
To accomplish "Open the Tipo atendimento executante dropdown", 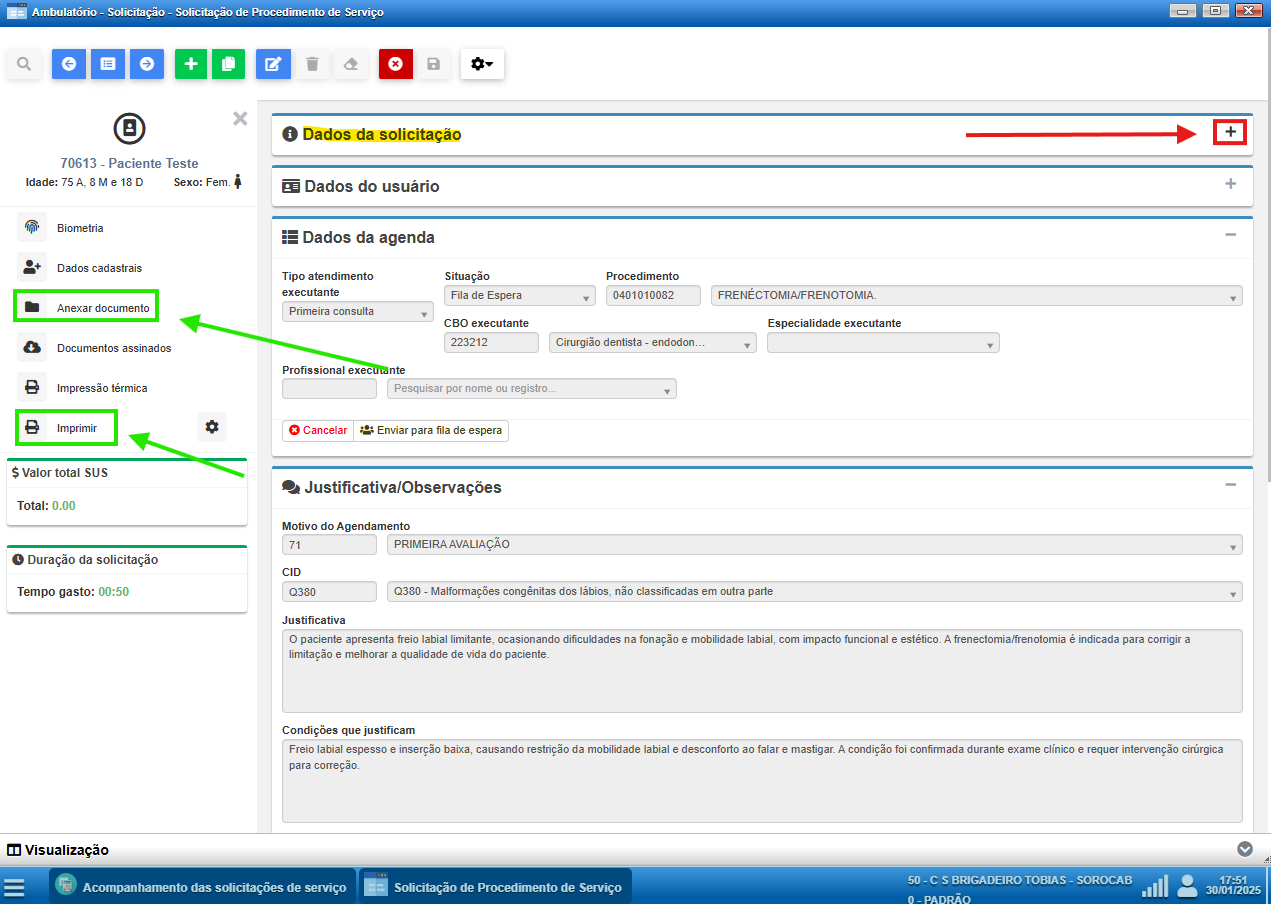I will tap(357, 312).
